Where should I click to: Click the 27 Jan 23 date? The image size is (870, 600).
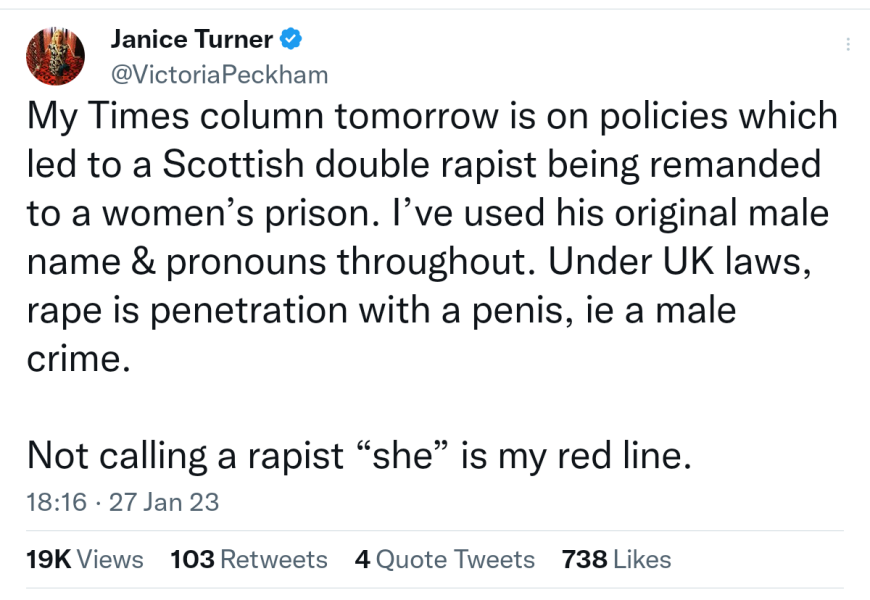(163, 502)
